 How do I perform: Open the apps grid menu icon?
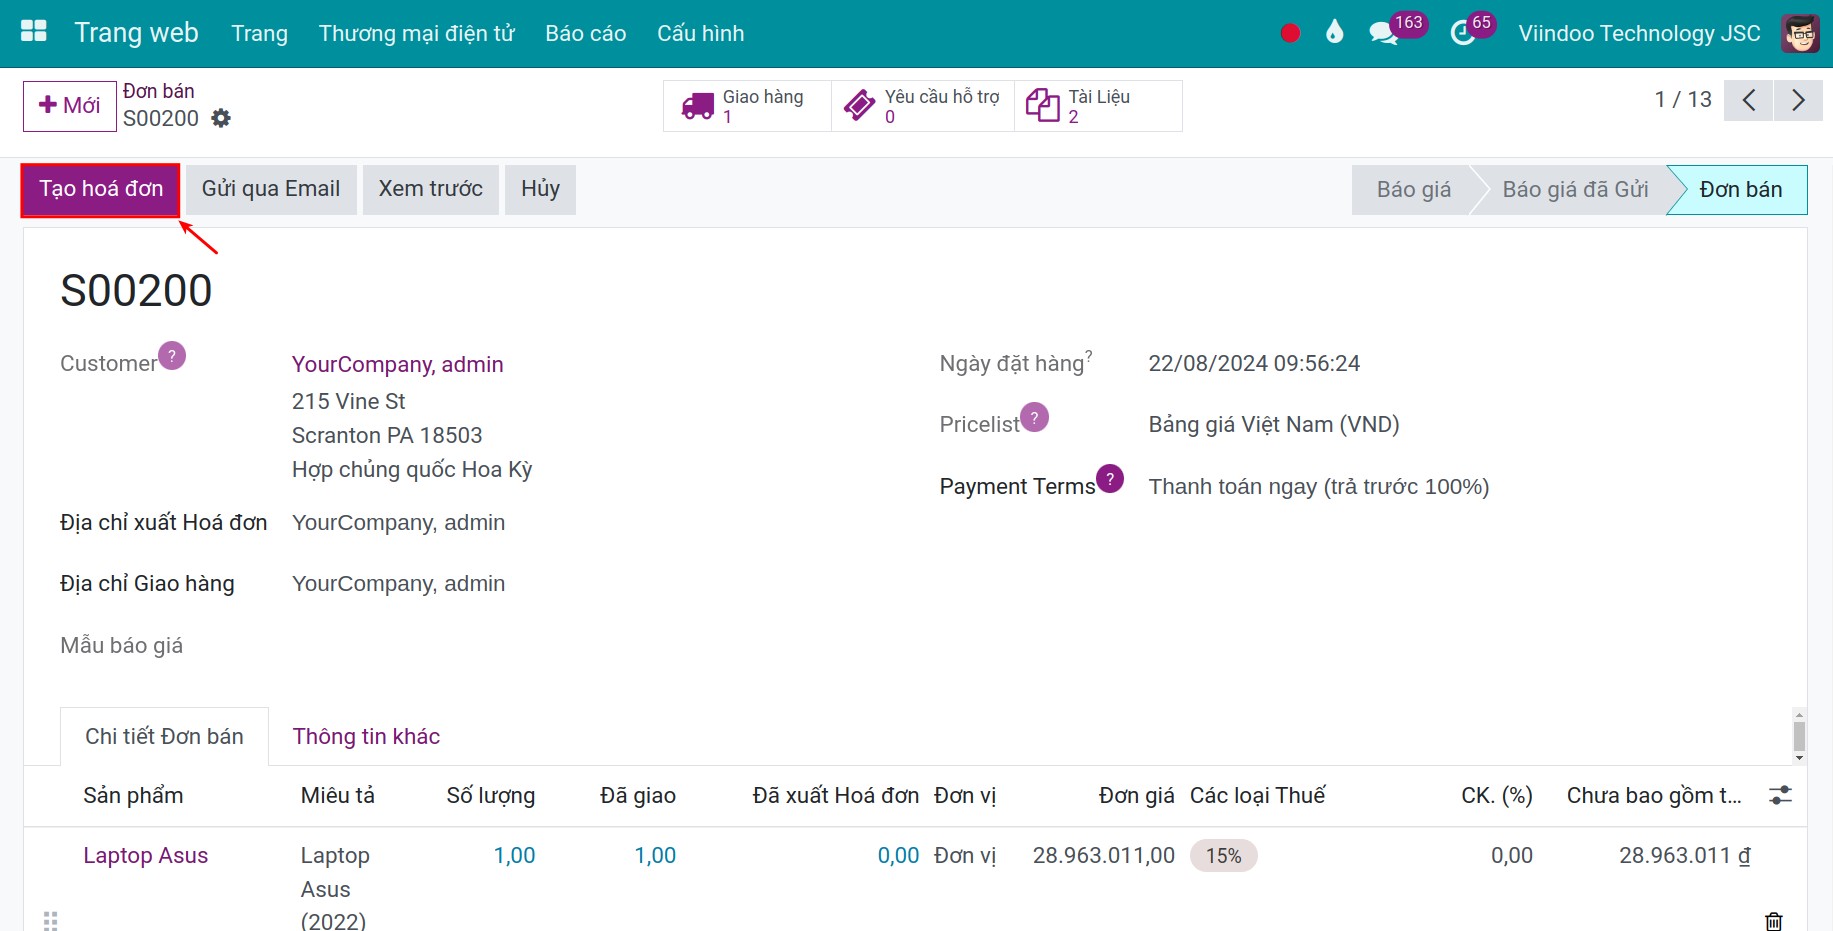click(34, 32)
